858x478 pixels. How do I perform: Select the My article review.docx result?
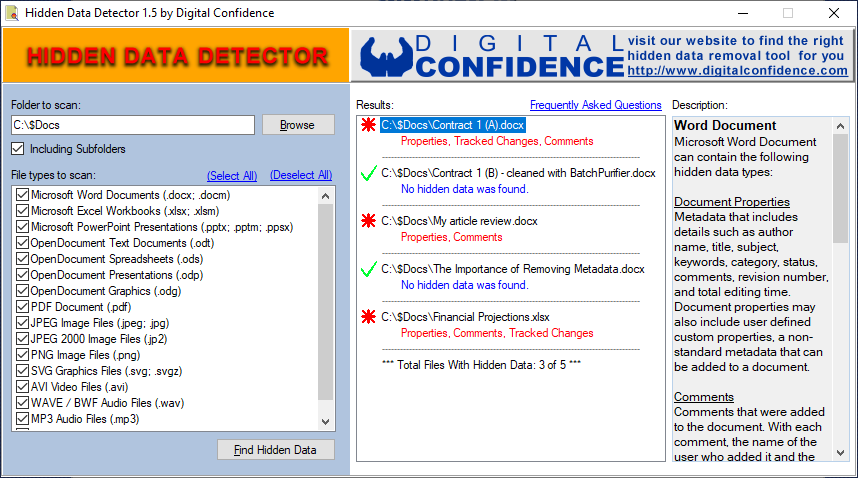[459, 221]
